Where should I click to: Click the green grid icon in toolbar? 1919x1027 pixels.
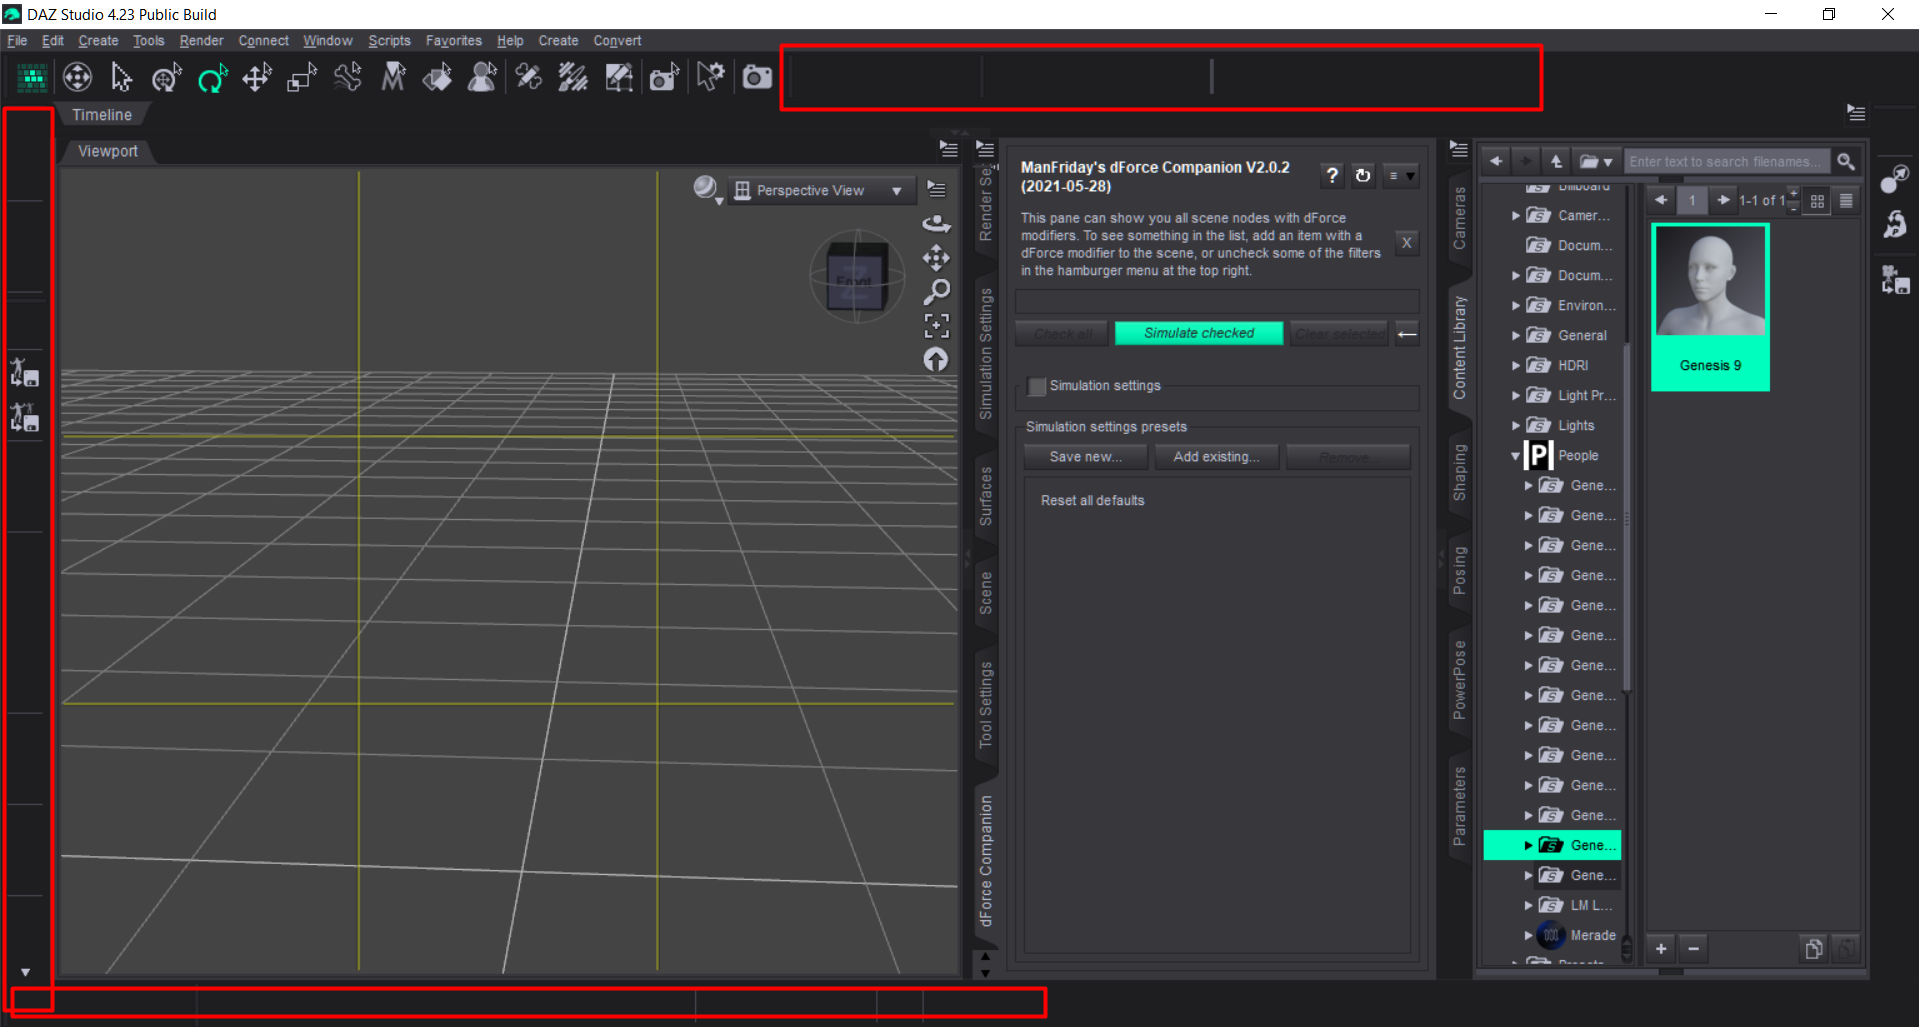[32, 77]
